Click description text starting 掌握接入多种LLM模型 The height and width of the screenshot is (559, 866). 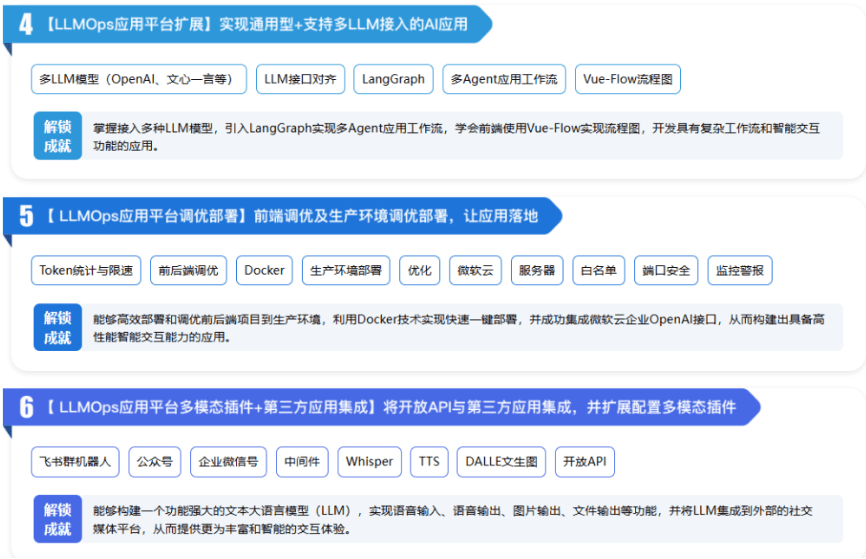(x=456, y=136)
